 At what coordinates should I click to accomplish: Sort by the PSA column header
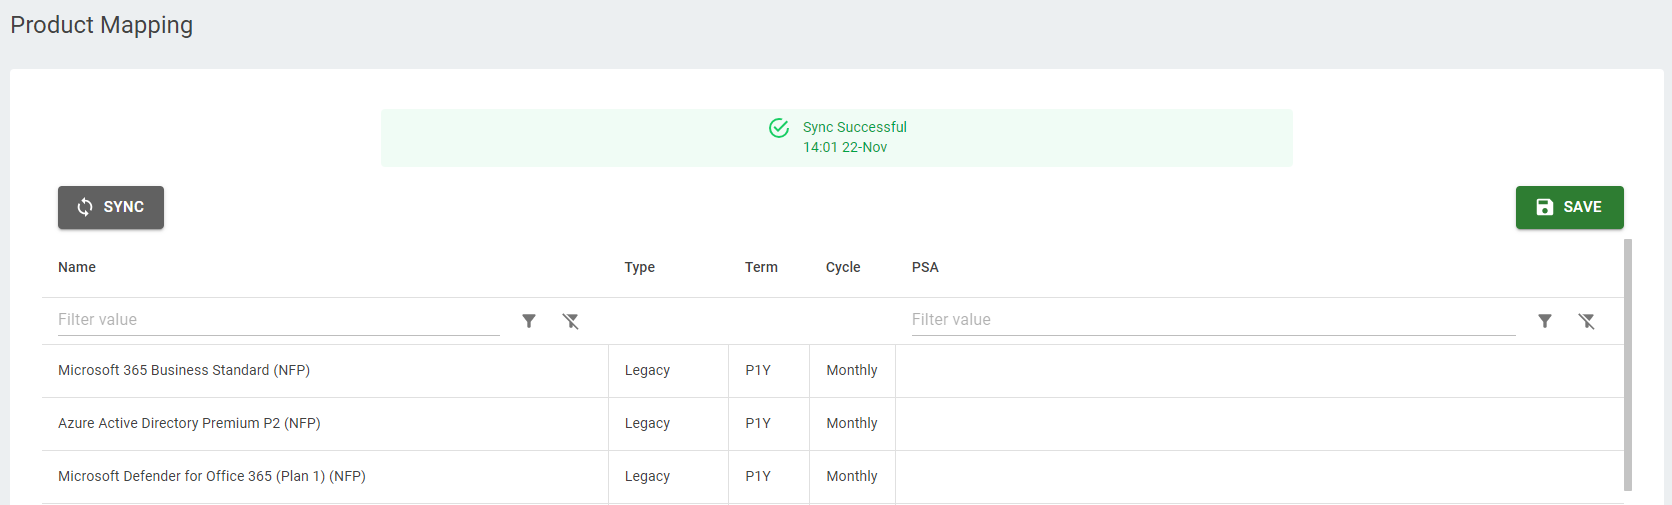(x=925, y=267)
